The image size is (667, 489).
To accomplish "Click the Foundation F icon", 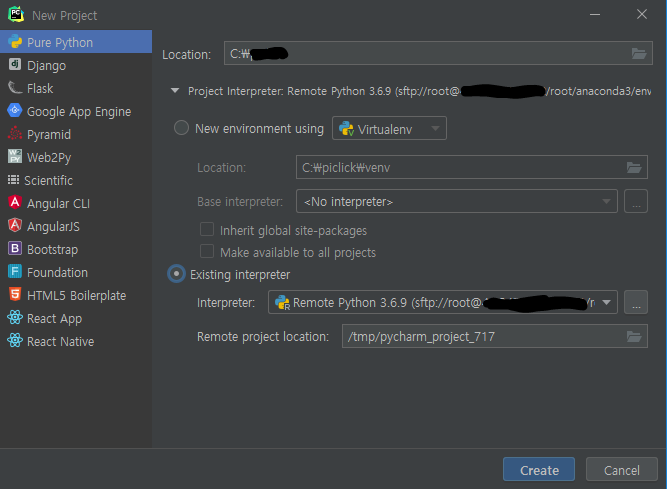I will coord(15,271).
